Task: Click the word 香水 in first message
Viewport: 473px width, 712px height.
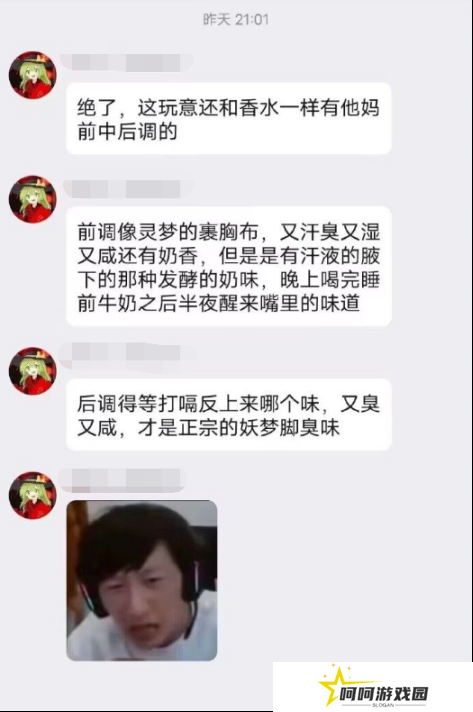Action: (249, 108)
